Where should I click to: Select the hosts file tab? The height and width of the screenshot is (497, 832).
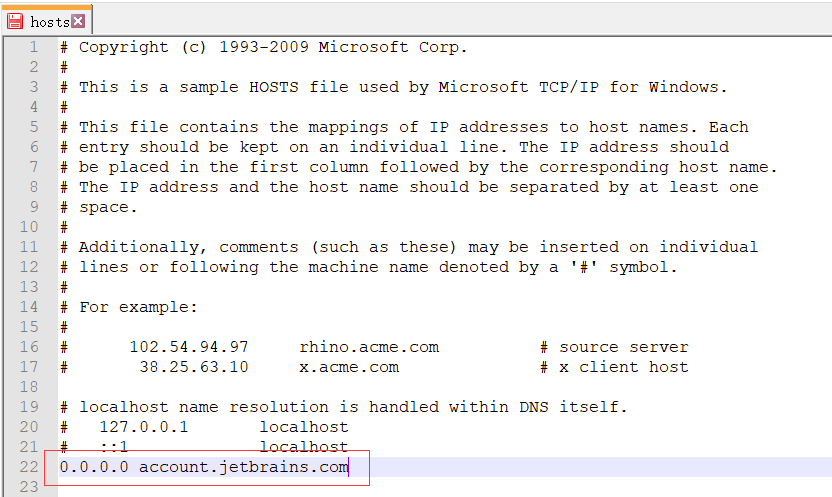(x=49, y=20)
